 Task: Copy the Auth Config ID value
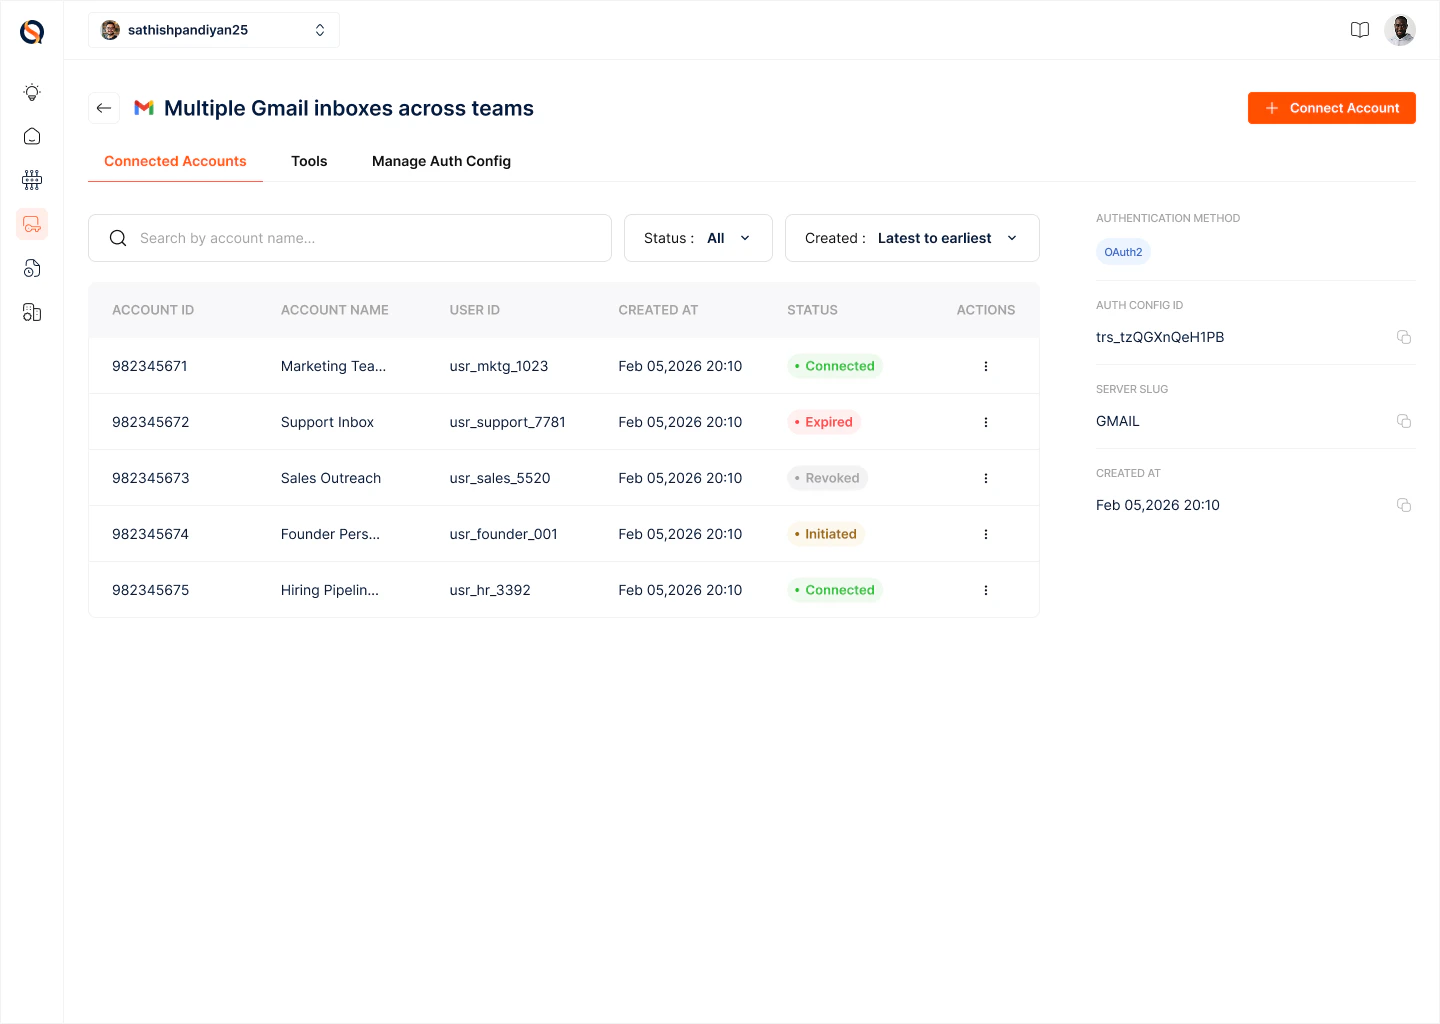(1404, 337)
